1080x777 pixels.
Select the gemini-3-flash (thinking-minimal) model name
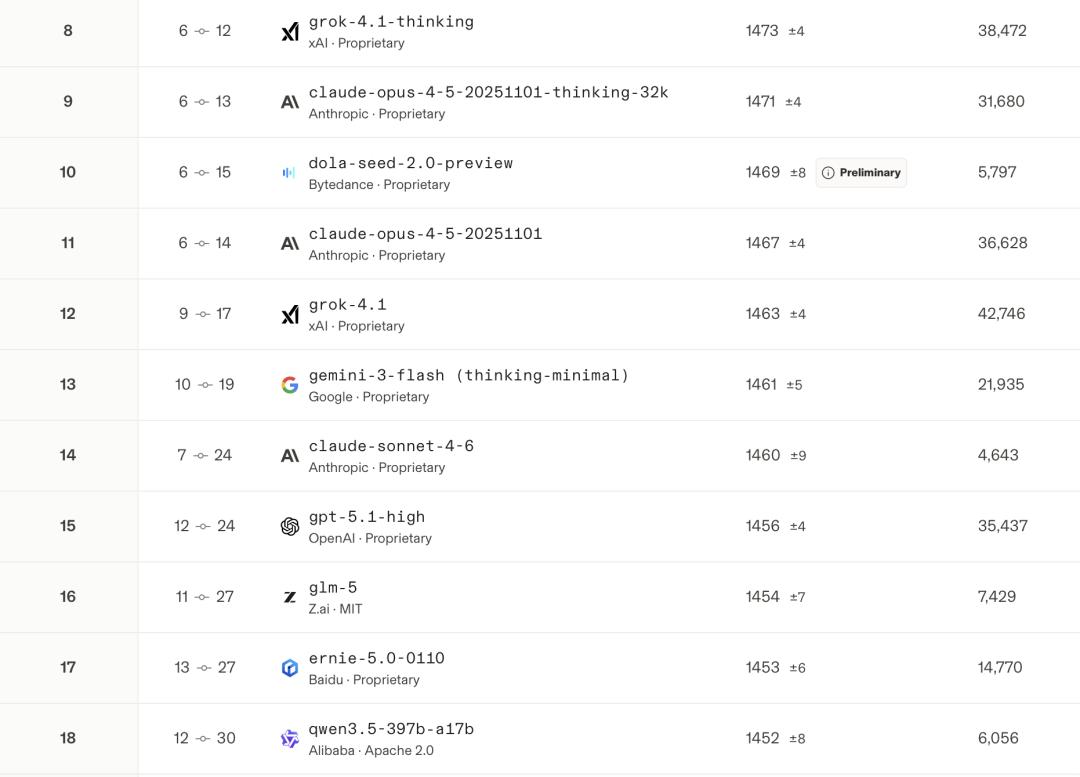[x=469, y=376]
